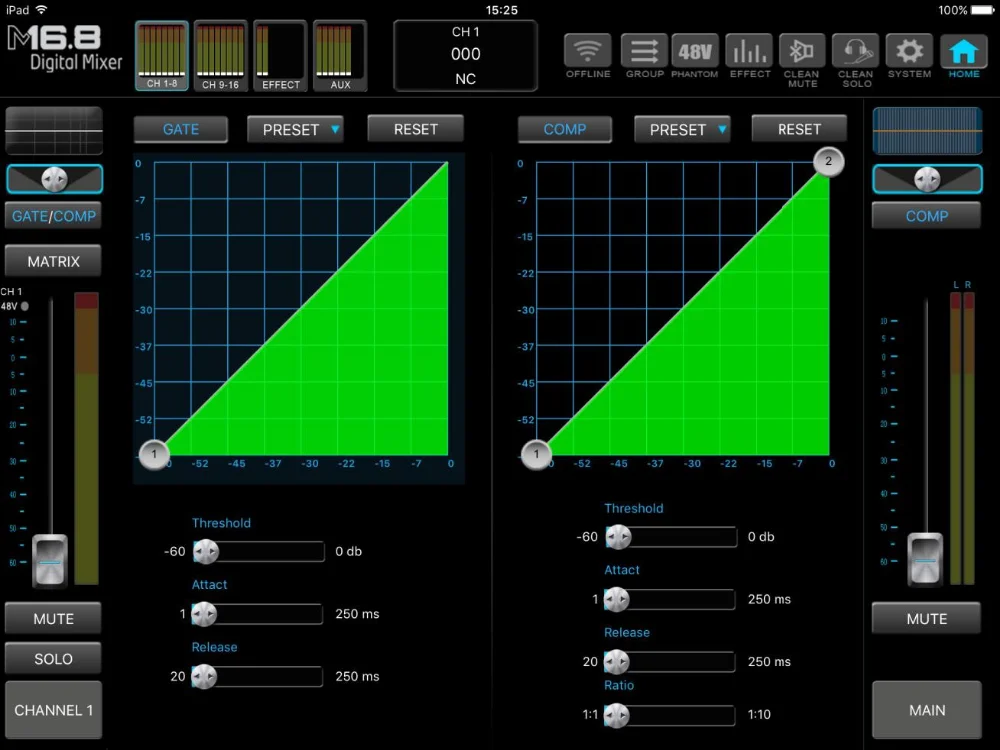Click the gate Threshold slider knob
The image size is (1000, 750).
(206, 551)
